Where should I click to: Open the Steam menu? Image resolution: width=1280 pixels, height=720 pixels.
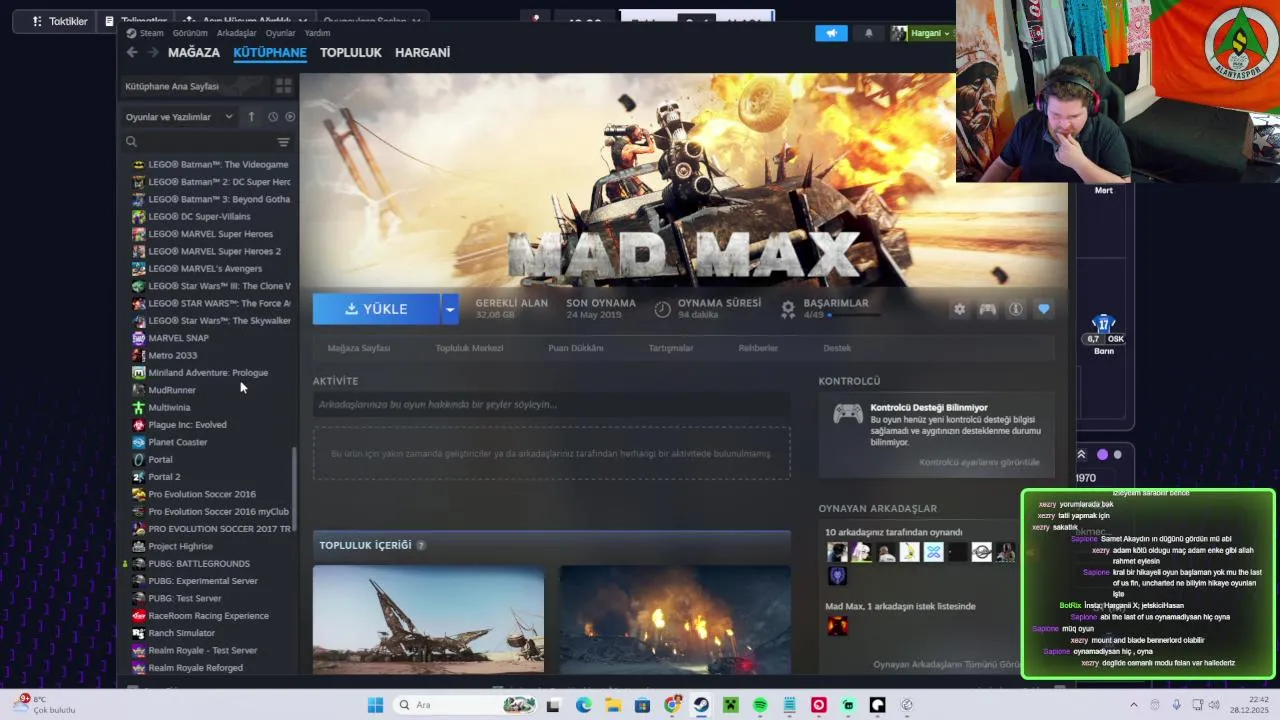tap(146, 33)
